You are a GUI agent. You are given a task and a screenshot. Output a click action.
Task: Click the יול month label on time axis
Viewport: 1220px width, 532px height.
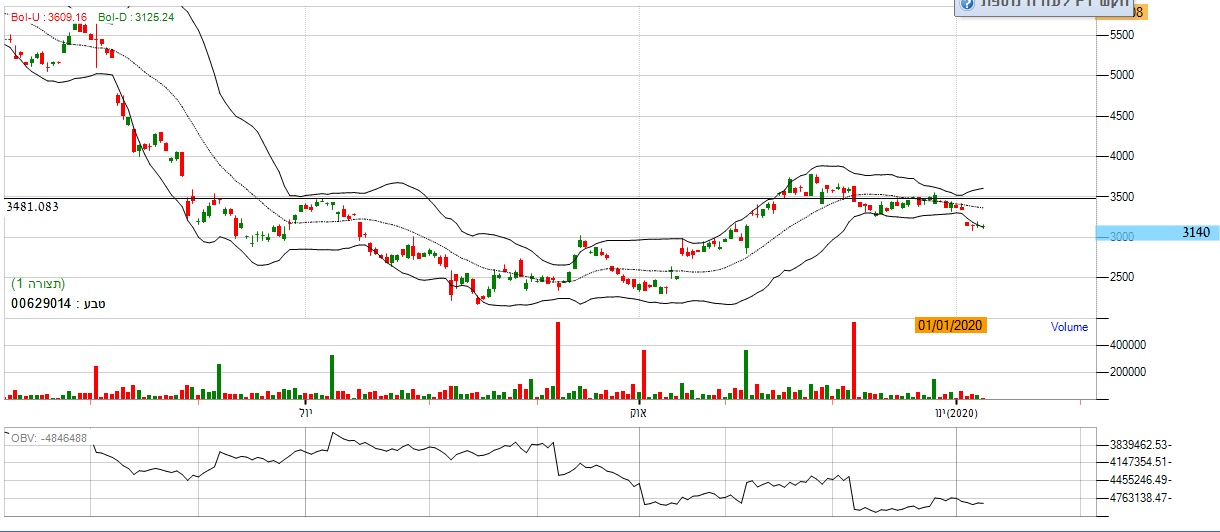coord(306,412)
